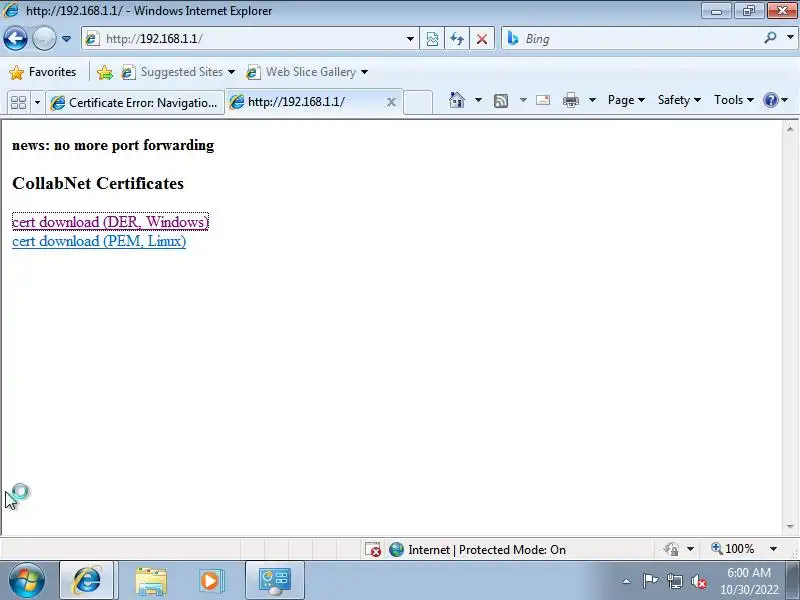800x600 pixels.
Task: Click the Internet zone globe icon
Action: pyautogui.click(x=396, y=549)
